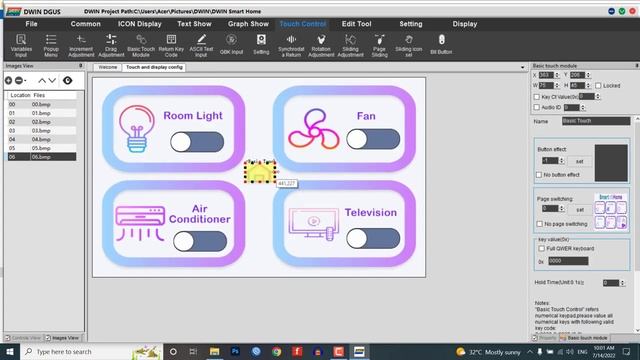This screenshot has height=360, width=640.
Task: Select the Bit Button tool
Action: 441,44
